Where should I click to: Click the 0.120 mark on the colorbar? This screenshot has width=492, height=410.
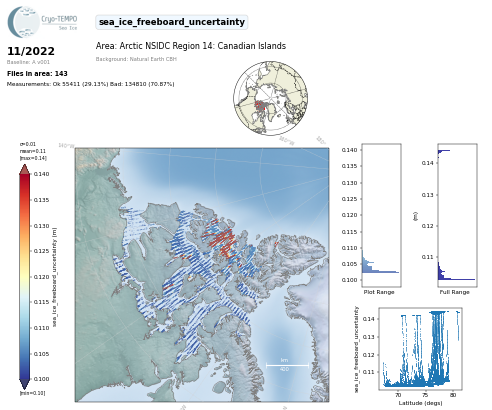tap(41, 277)
